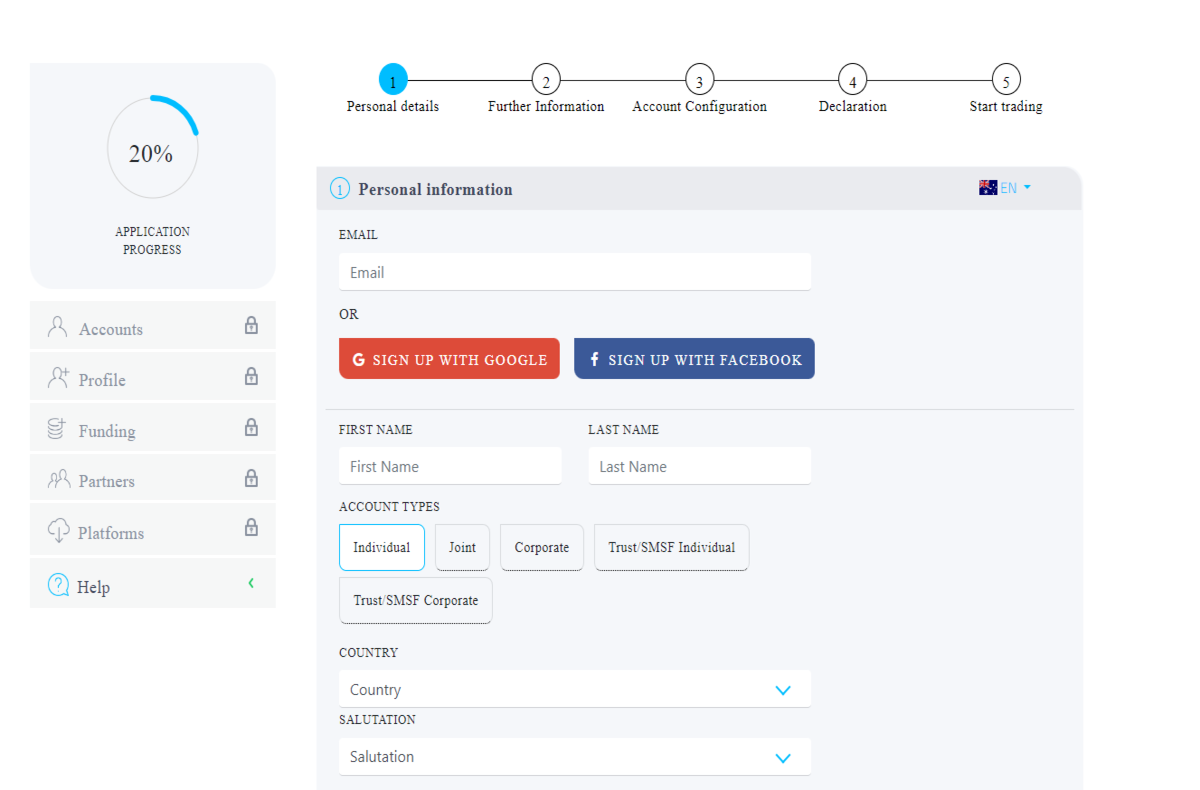Choose Trust/SMSF Corporate account type
This screenshot has width=1200, height=790.
[416, 600]
